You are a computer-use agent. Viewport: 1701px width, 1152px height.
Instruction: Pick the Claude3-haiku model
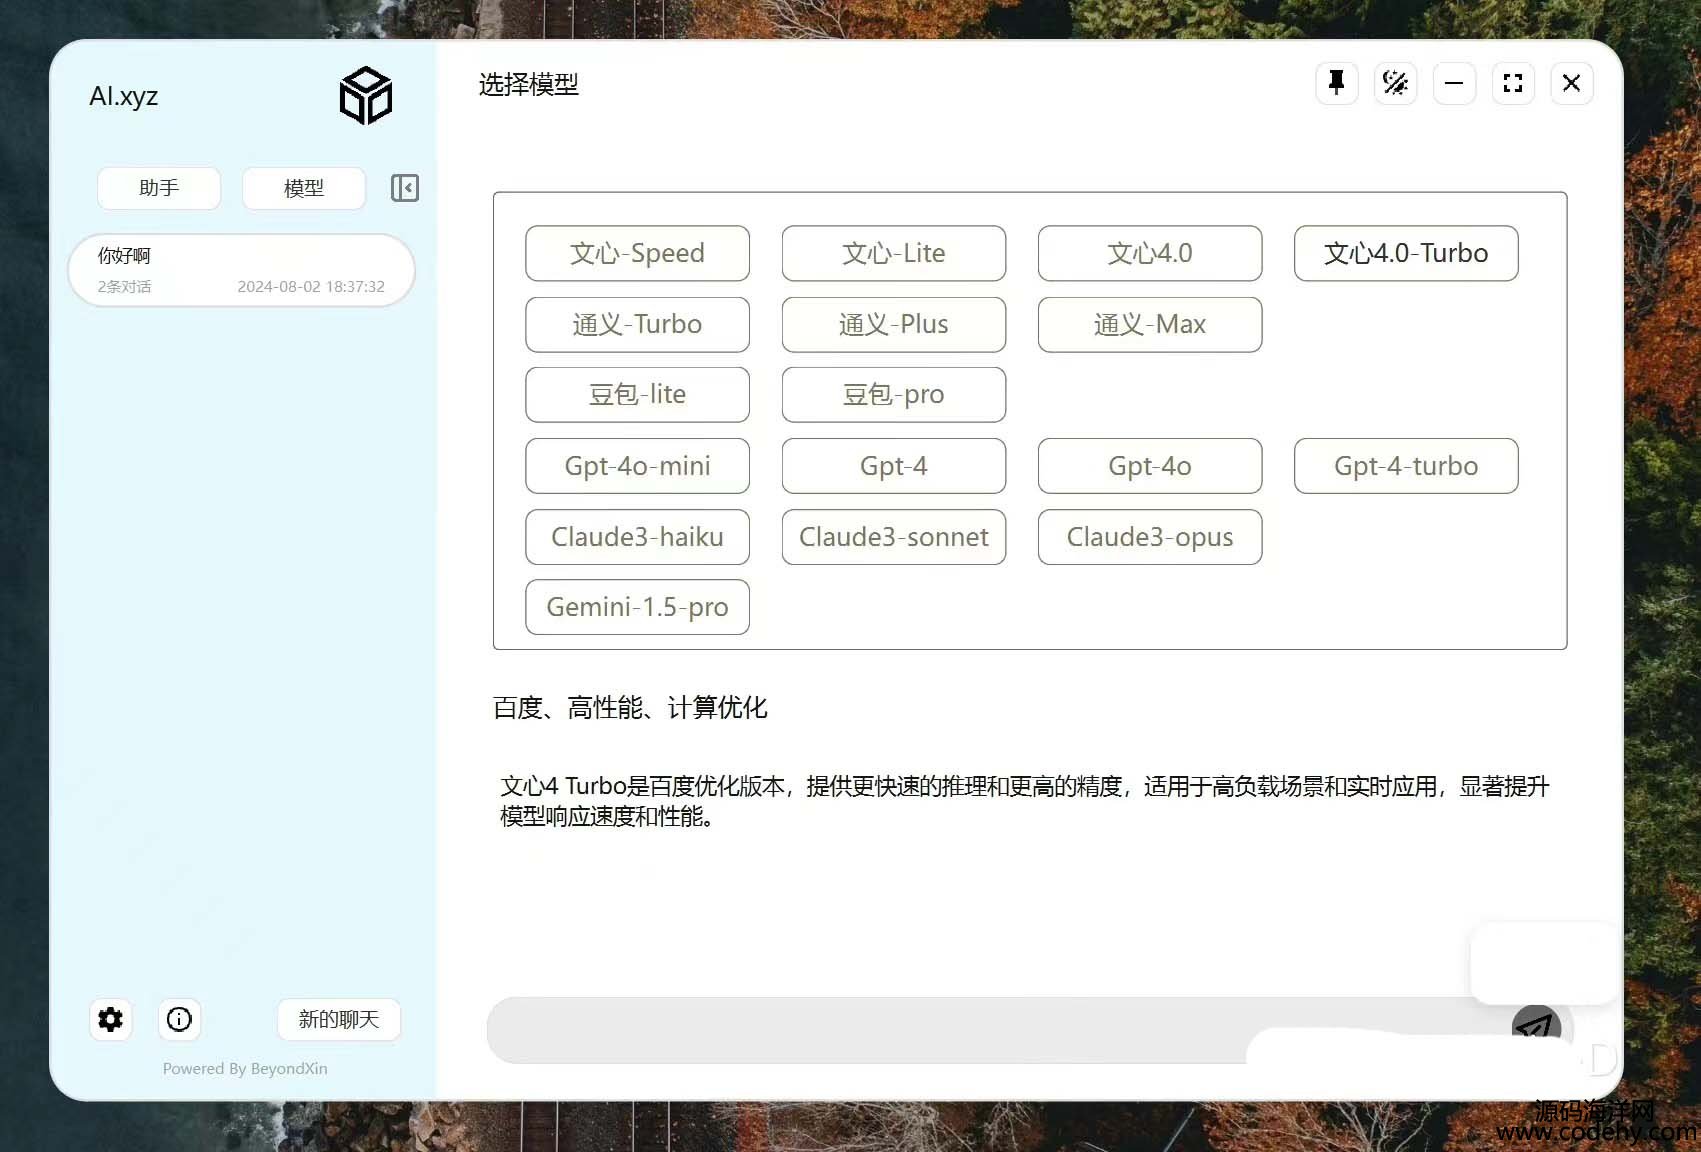point(637,537)
